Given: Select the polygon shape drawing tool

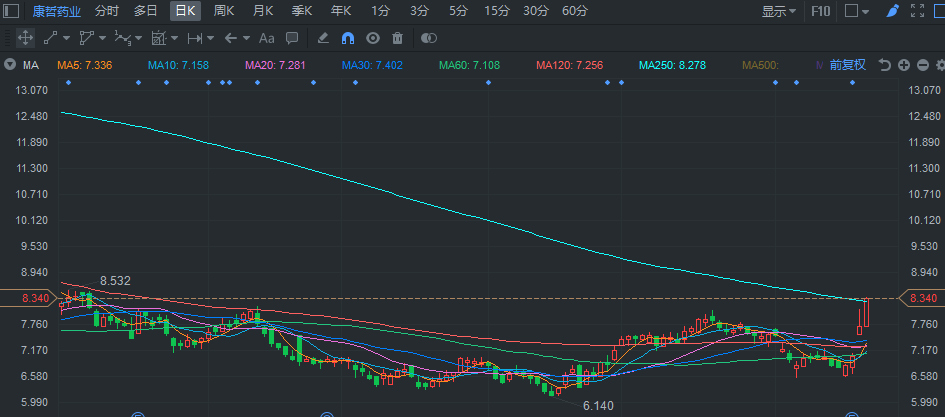Looking at the screenshot, I should point(86,38).
